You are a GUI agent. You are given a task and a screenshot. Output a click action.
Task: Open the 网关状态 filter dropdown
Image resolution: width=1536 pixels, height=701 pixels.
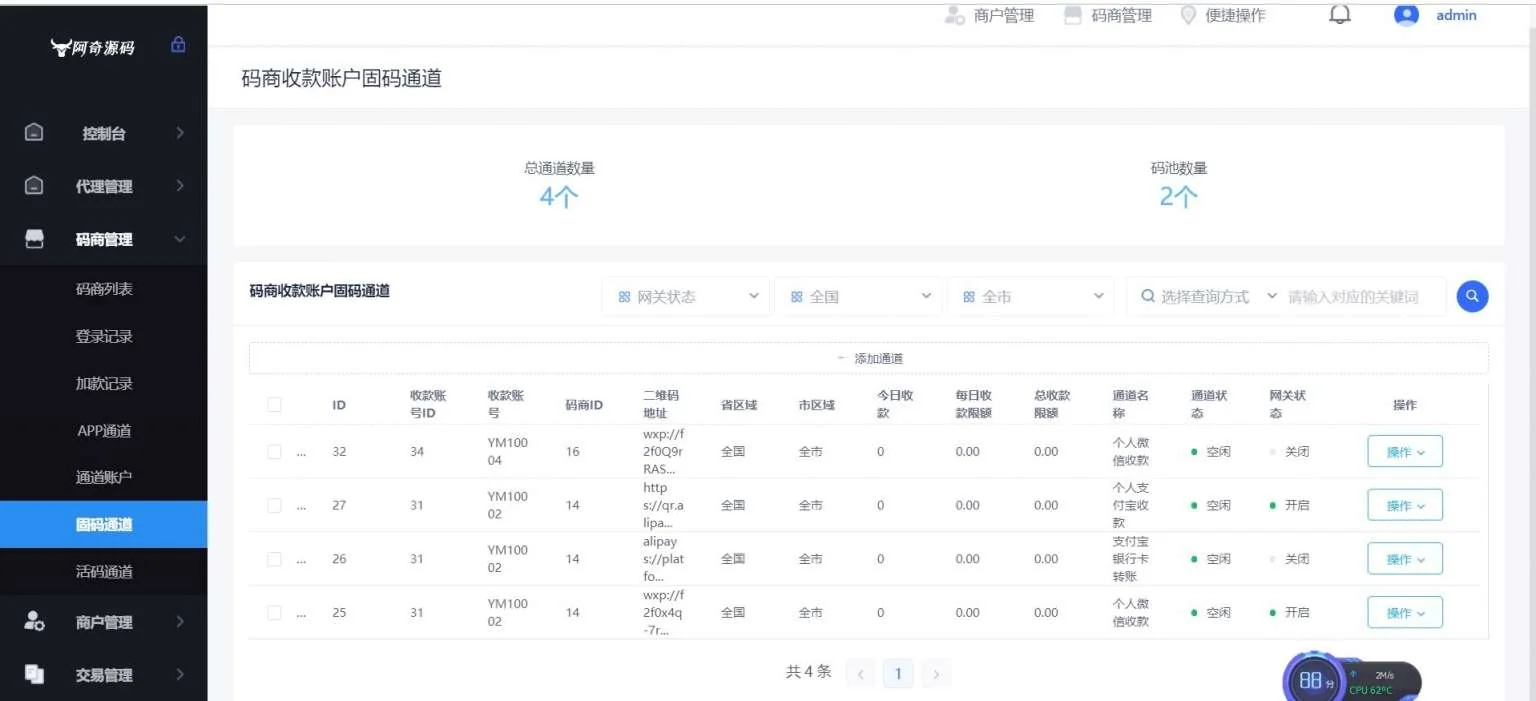click(686, 297)
